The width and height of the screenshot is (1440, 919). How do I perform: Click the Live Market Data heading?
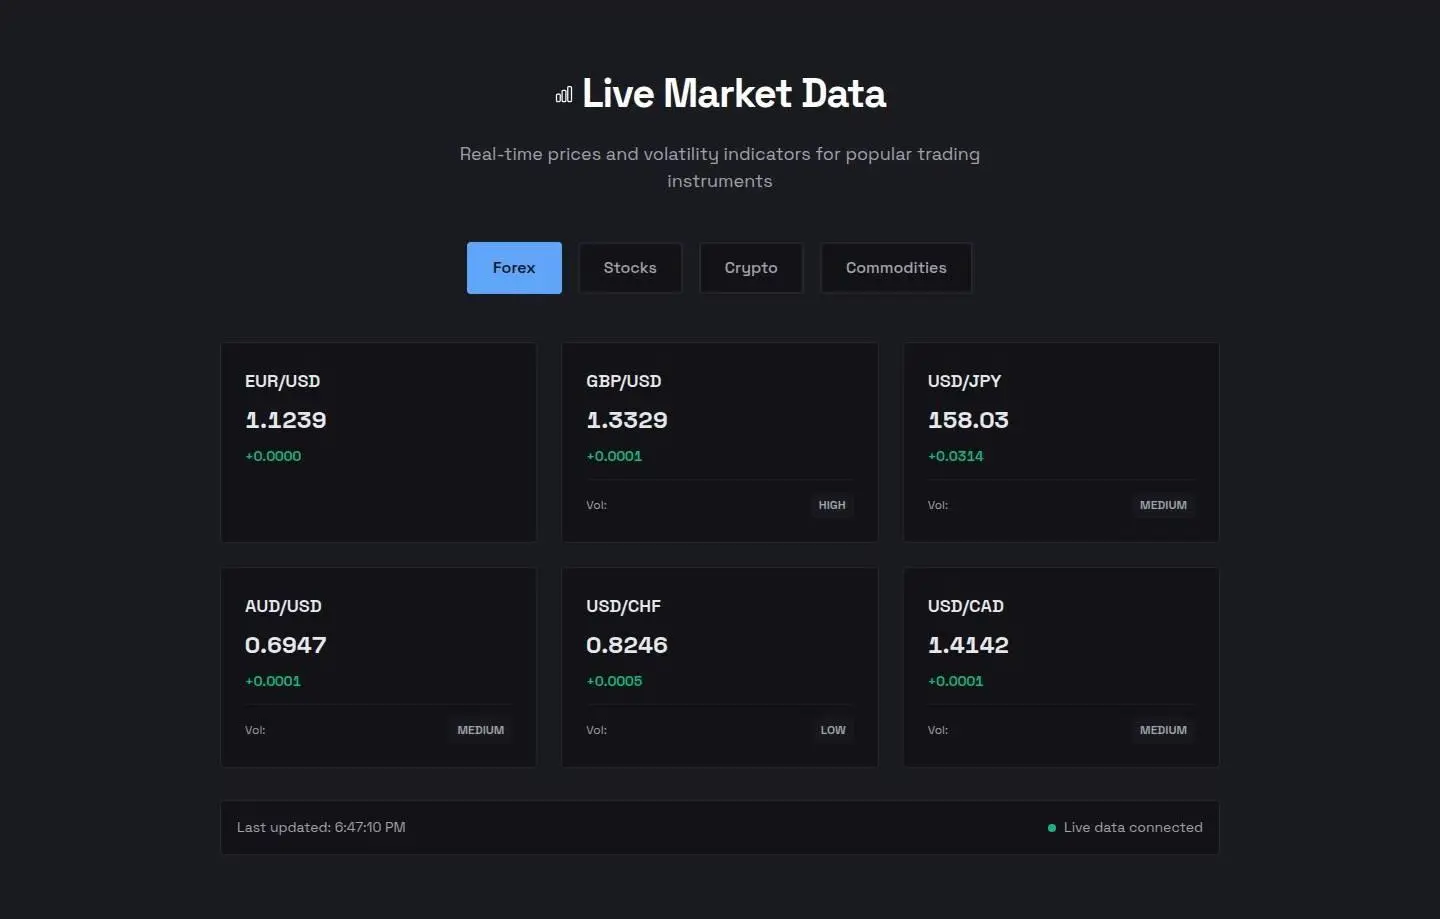(x=734, y=94)
